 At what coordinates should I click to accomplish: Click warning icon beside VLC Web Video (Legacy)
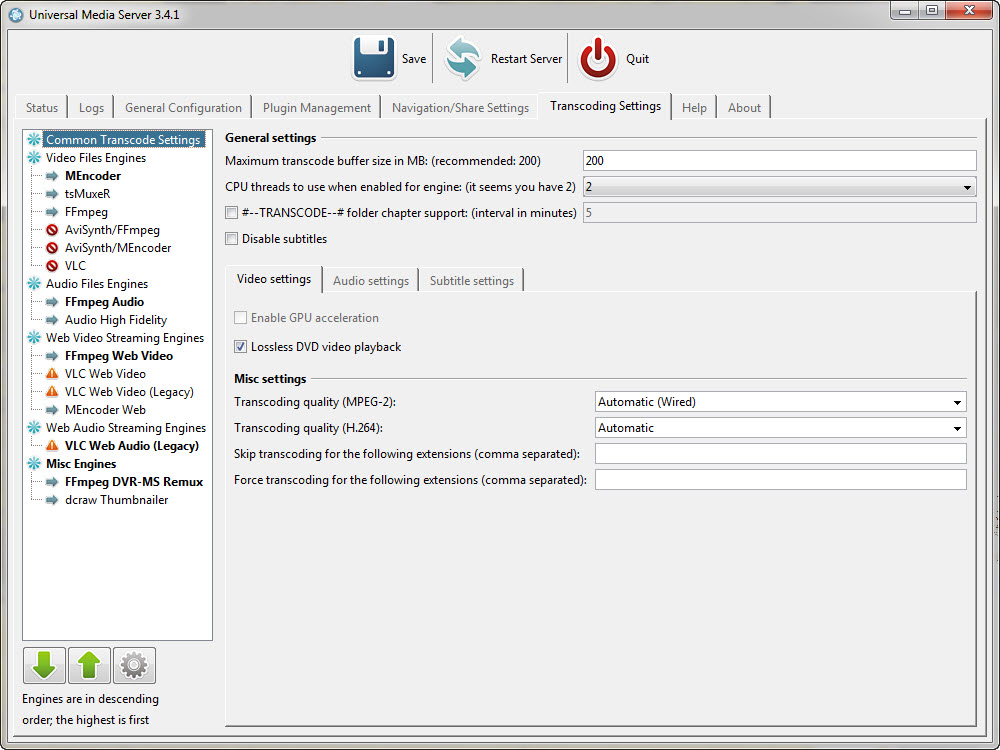pyautogui.click(x=52, y=392)
